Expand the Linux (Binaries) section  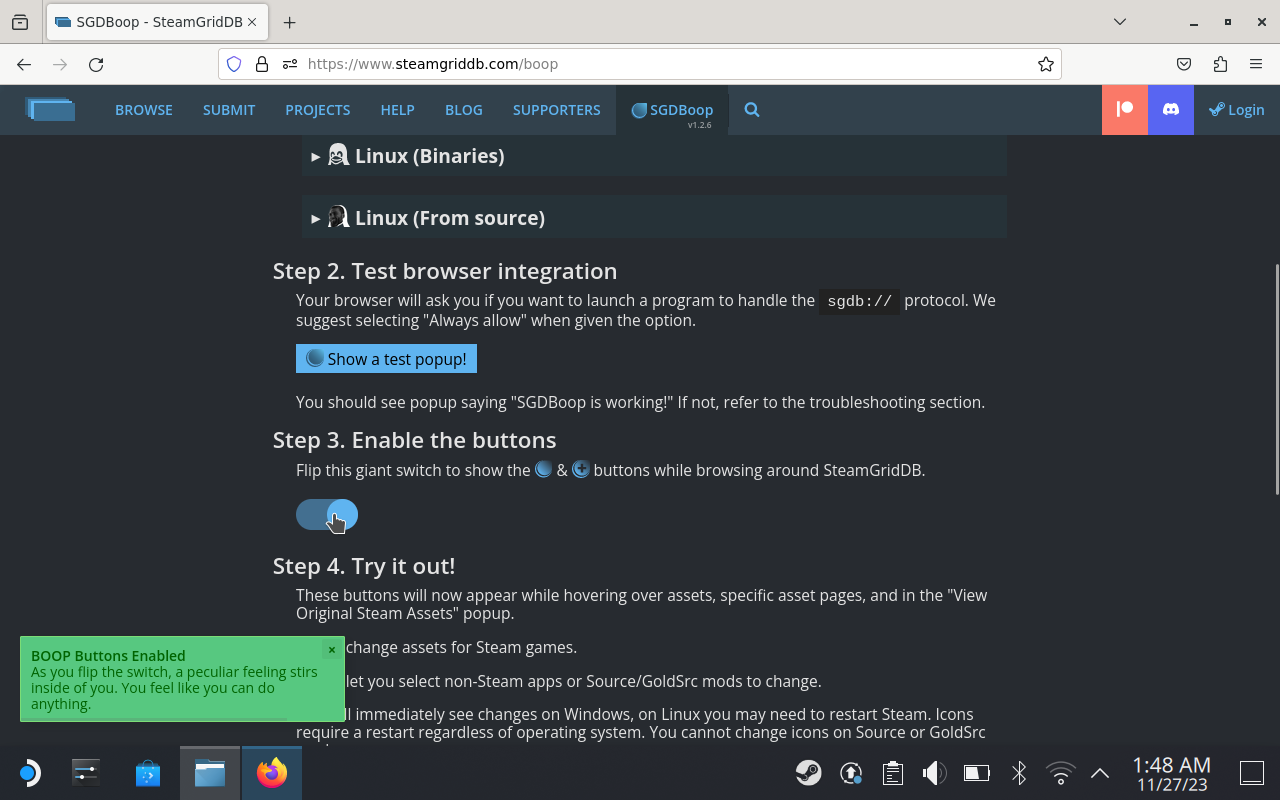(654, 156)
